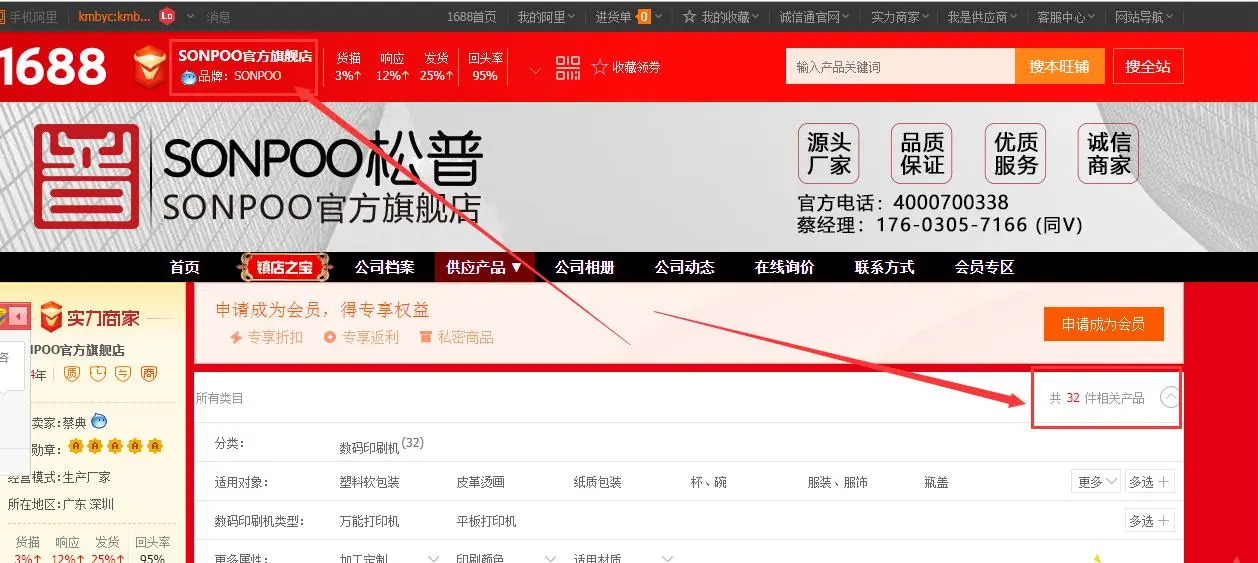Collapse the filter panel with round arrow

(x=1170, y=398)
